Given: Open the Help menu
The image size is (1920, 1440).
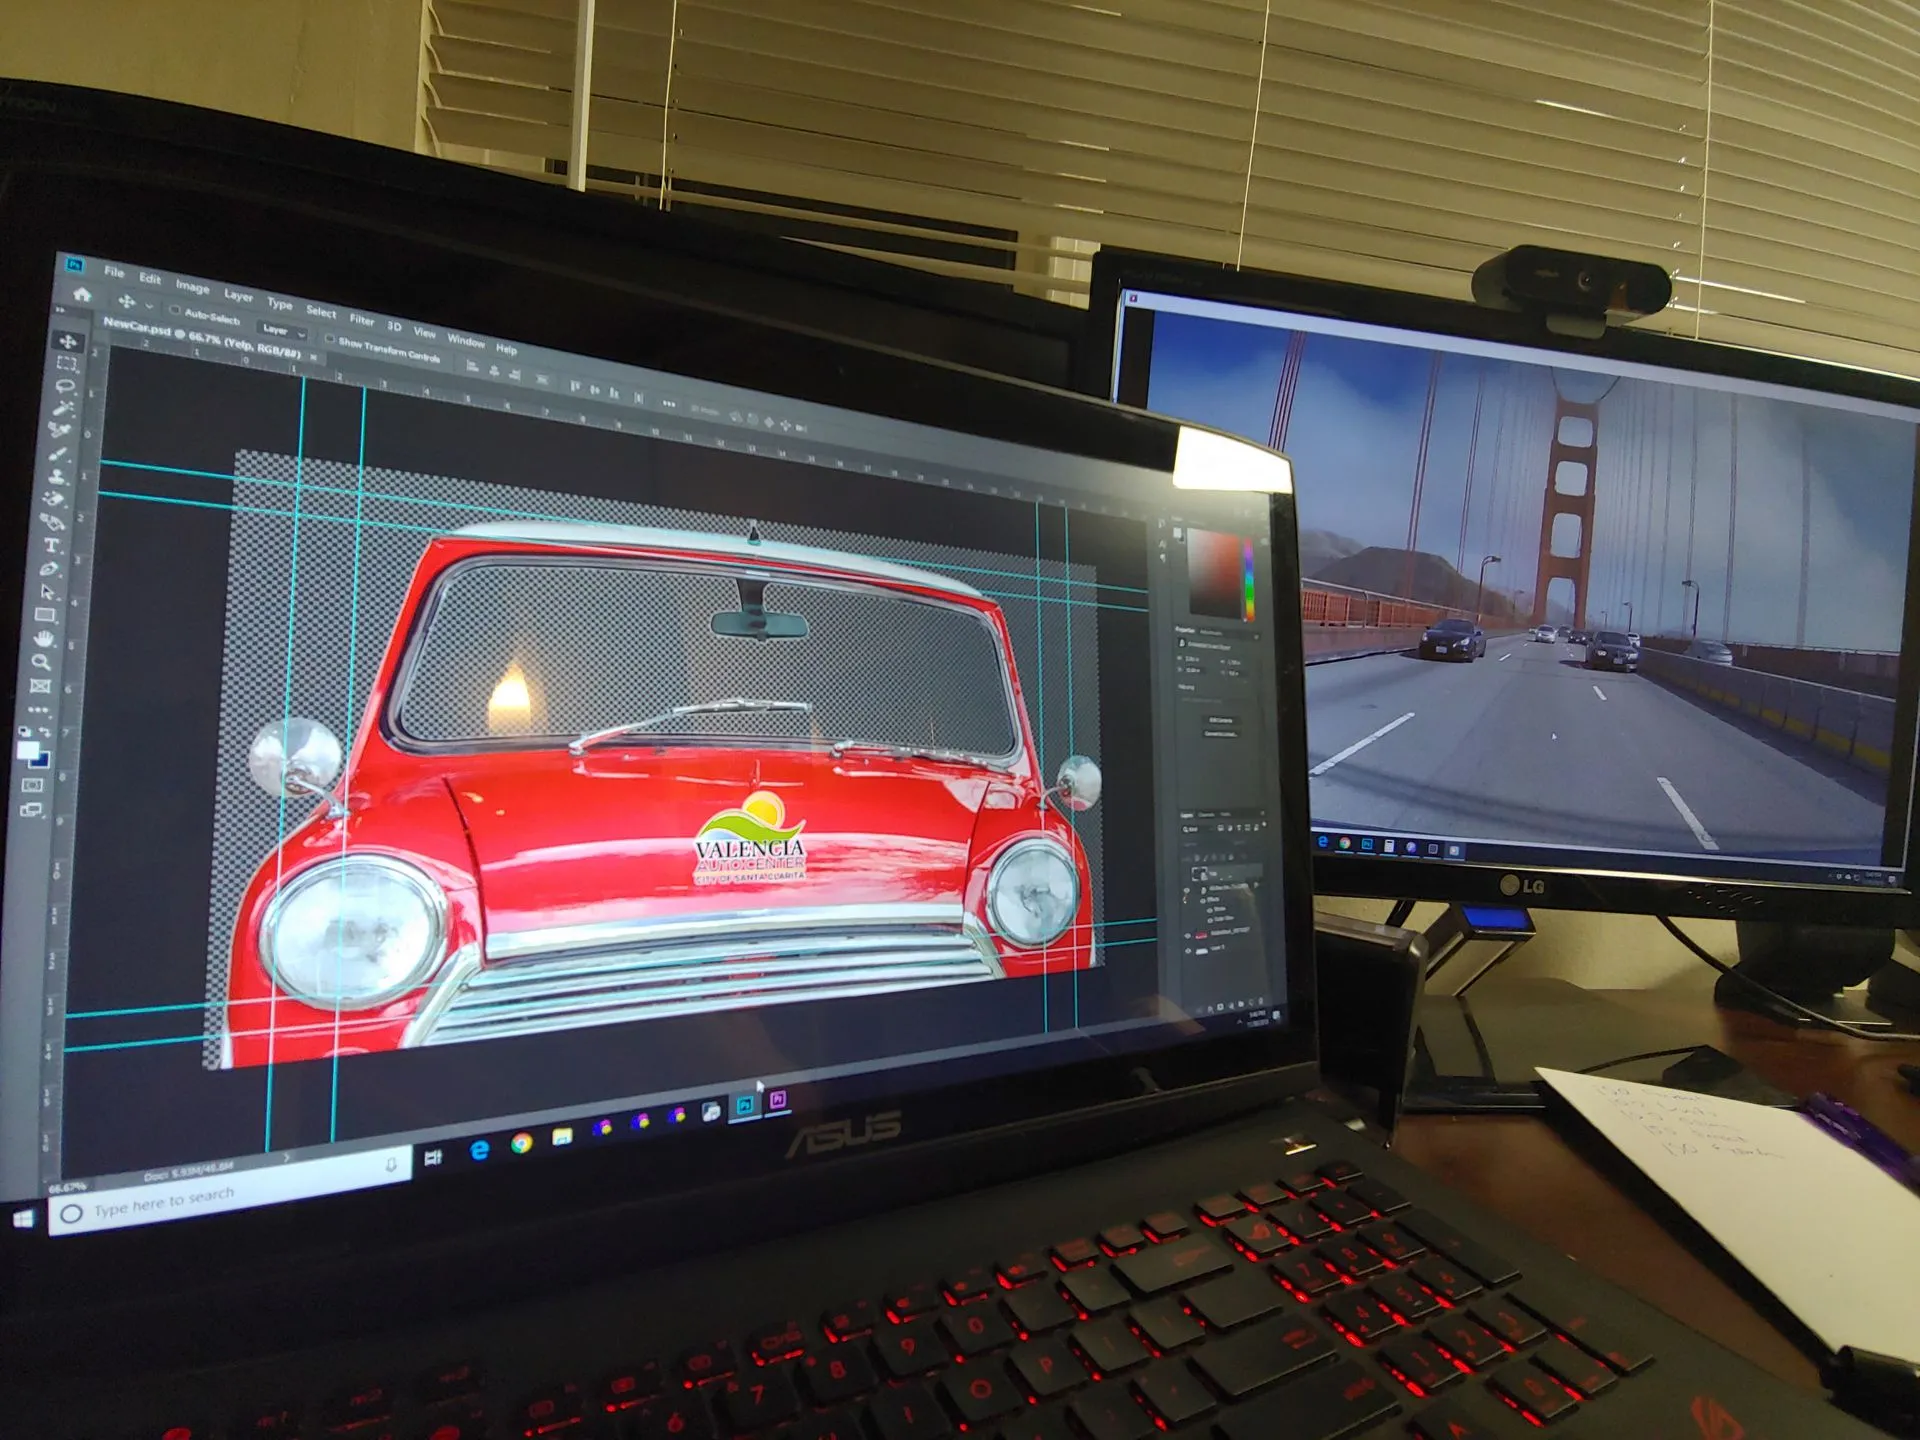Looking at the screenshot, I should pyautogui.click(x=507, y=348).
